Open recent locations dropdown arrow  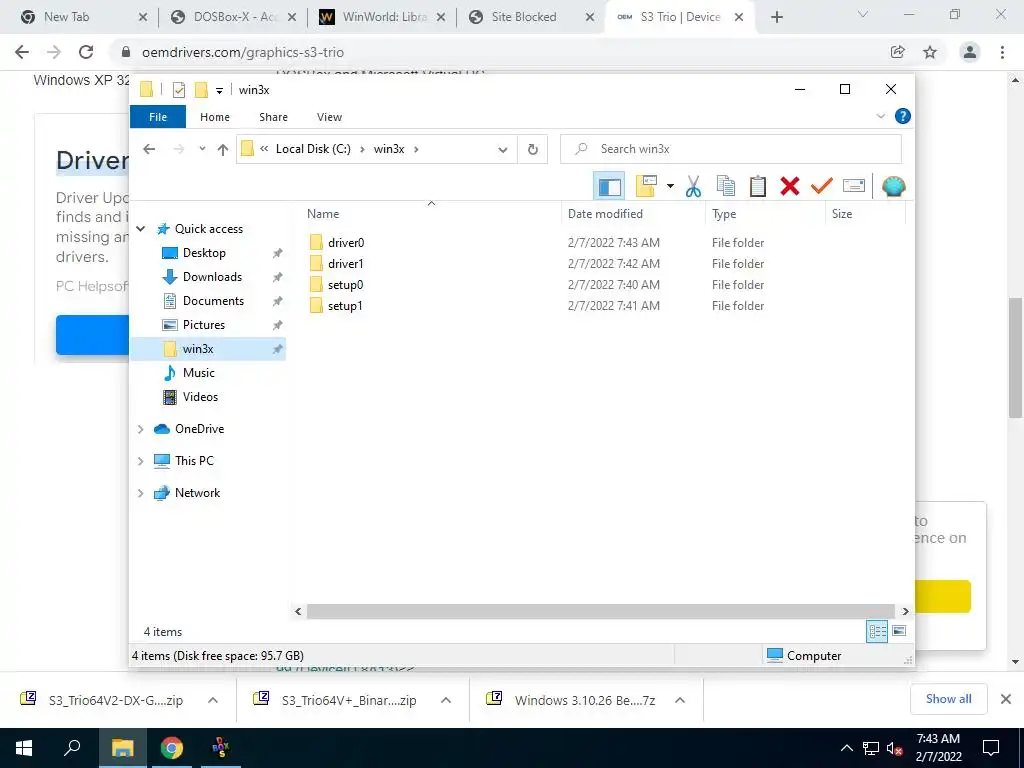[x=202, y=149]
